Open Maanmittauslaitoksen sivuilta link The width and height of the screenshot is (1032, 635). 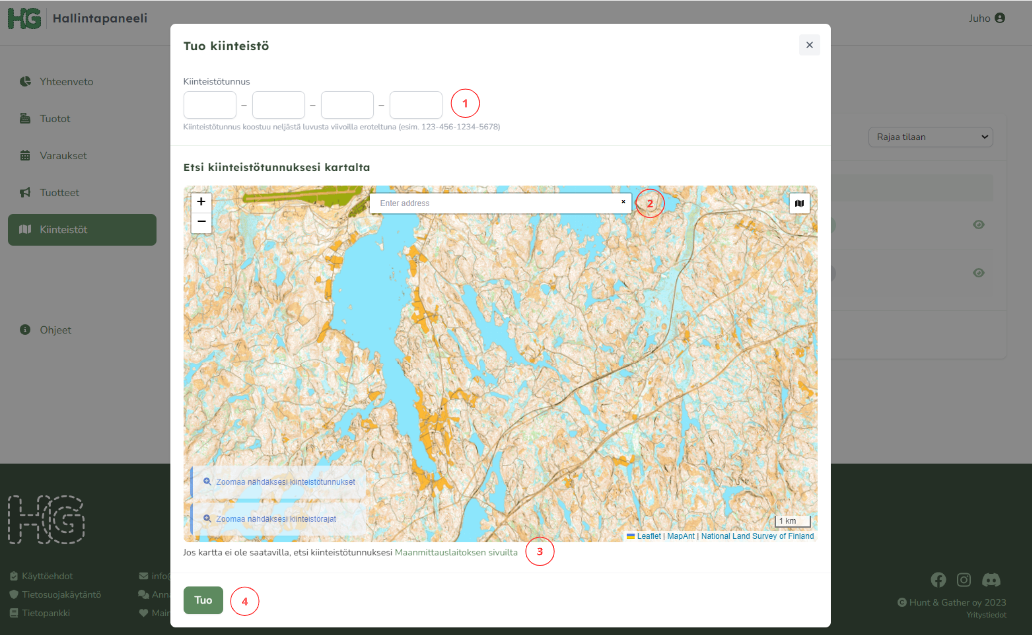(456, 553)
